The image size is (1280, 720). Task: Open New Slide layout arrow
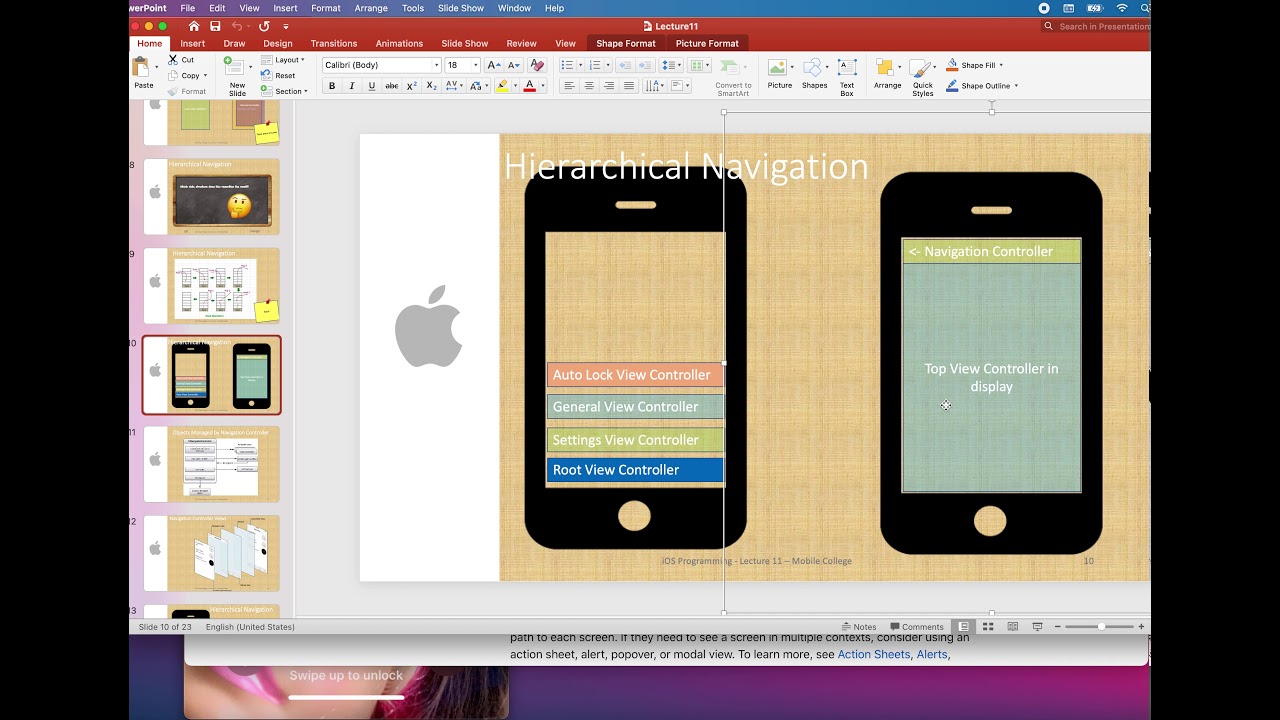click(x=250, y=67)
